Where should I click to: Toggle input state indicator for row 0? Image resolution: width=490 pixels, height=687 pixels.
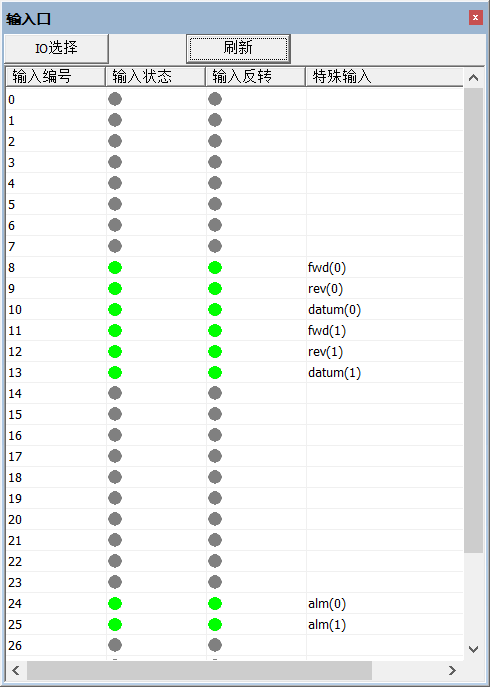115,99
